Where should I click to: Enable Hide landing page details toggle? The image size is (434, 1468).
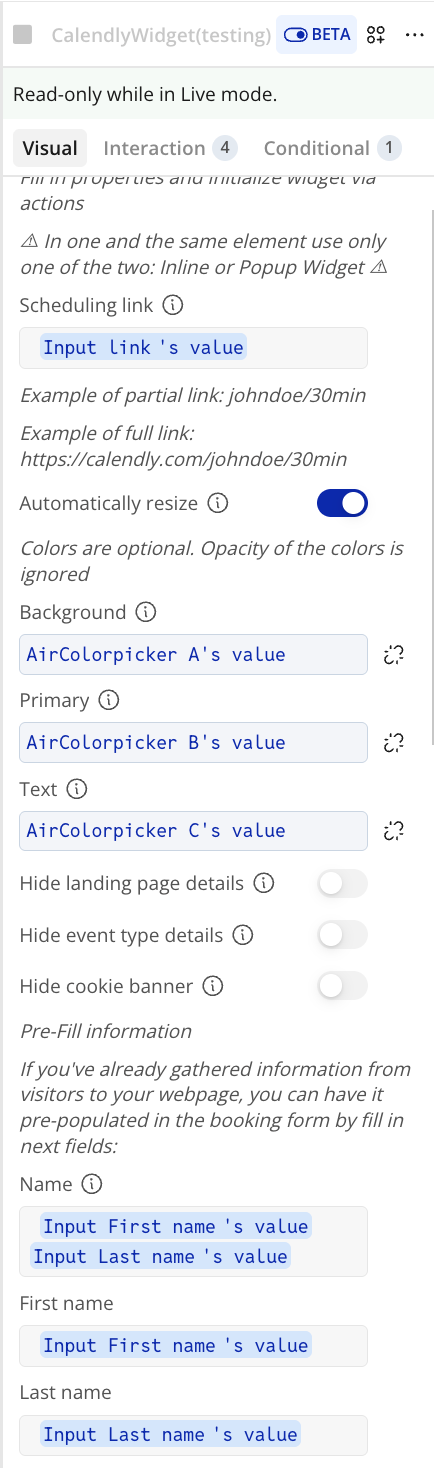[x=342, y=884]
